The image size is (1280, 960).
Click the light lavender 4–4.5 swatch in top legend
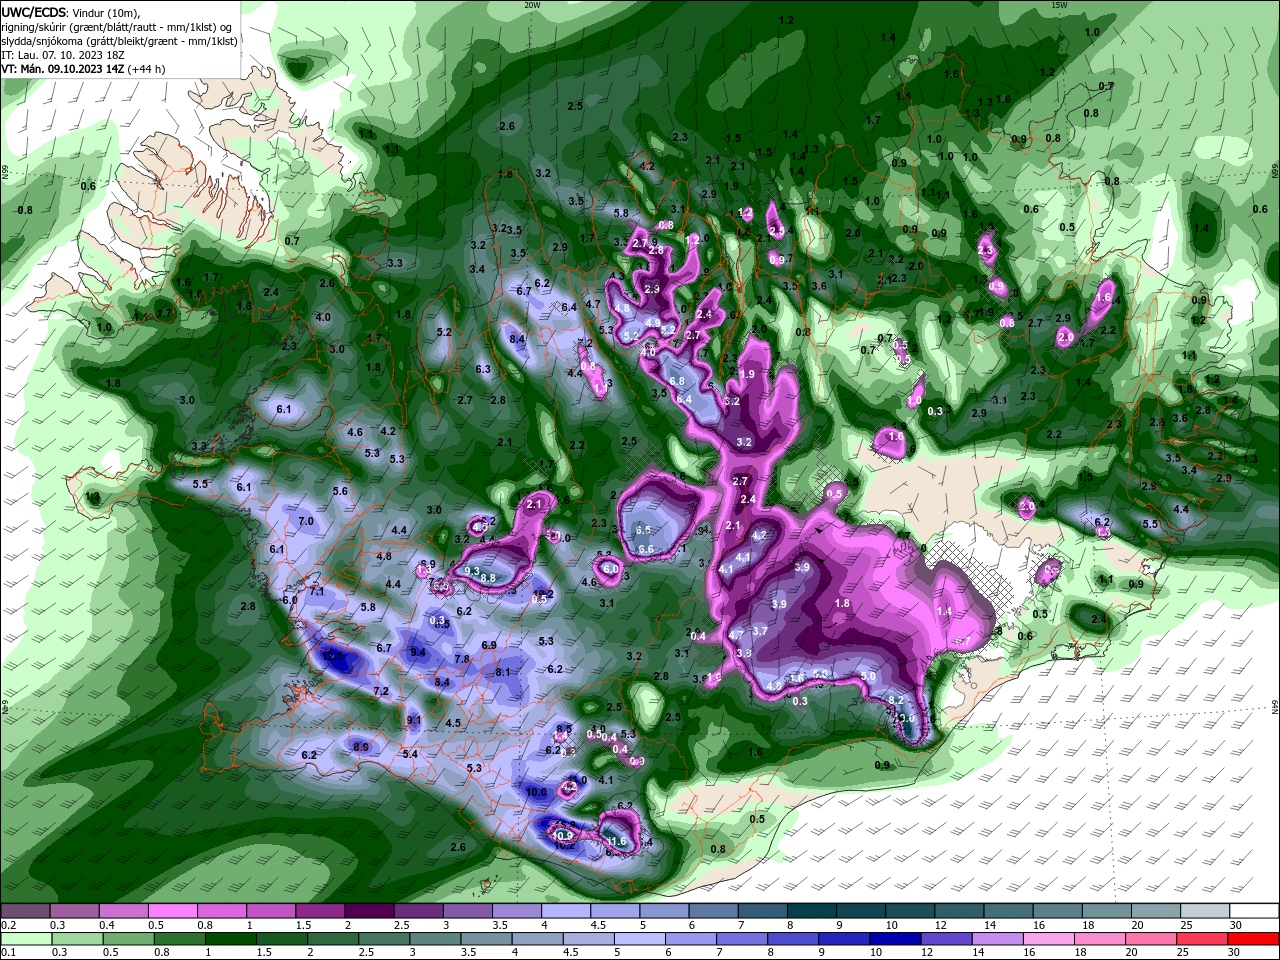pos(565,911)
